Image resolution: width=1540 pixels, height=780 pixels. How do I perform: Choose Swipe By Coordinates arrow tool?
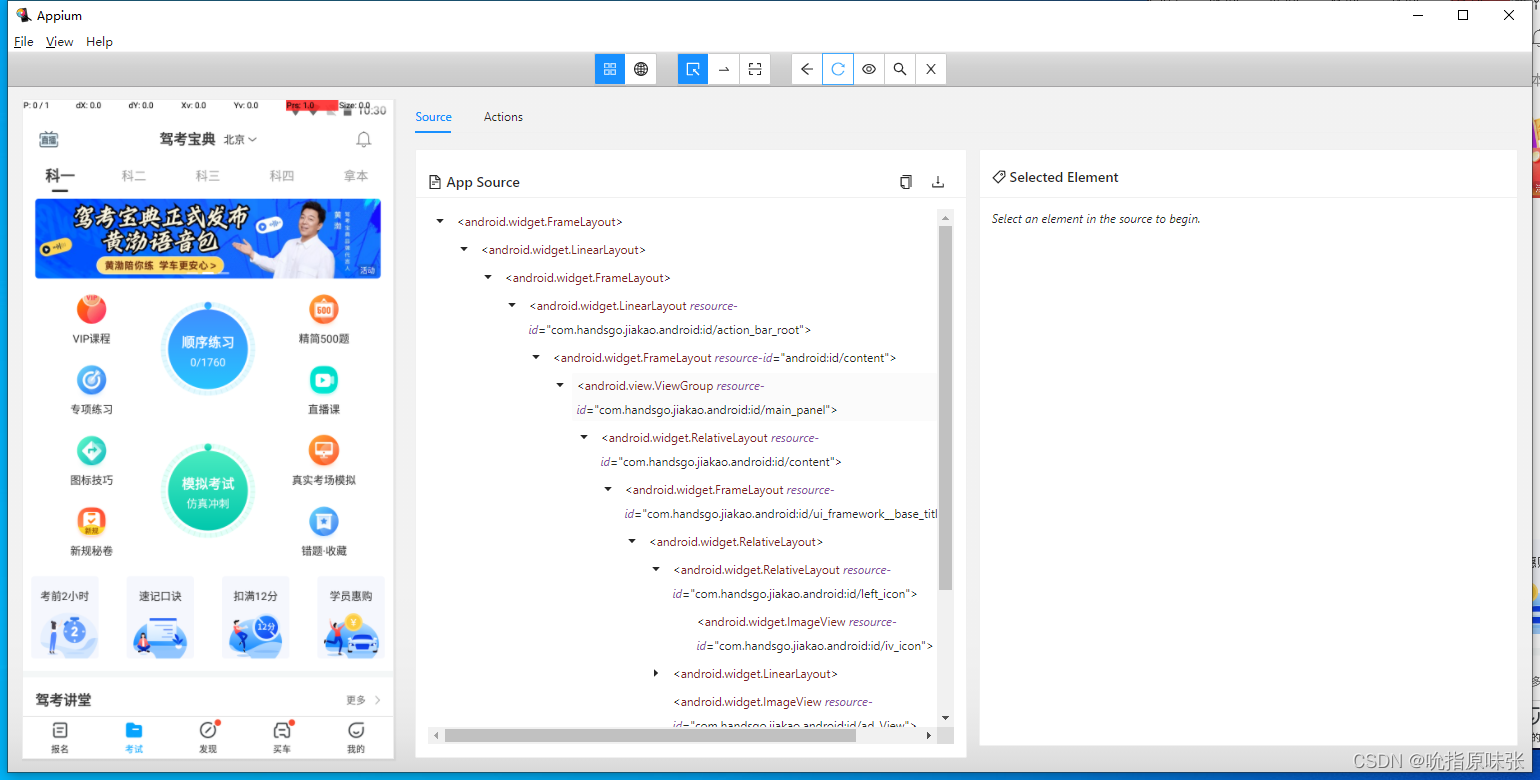pos(724,69)
